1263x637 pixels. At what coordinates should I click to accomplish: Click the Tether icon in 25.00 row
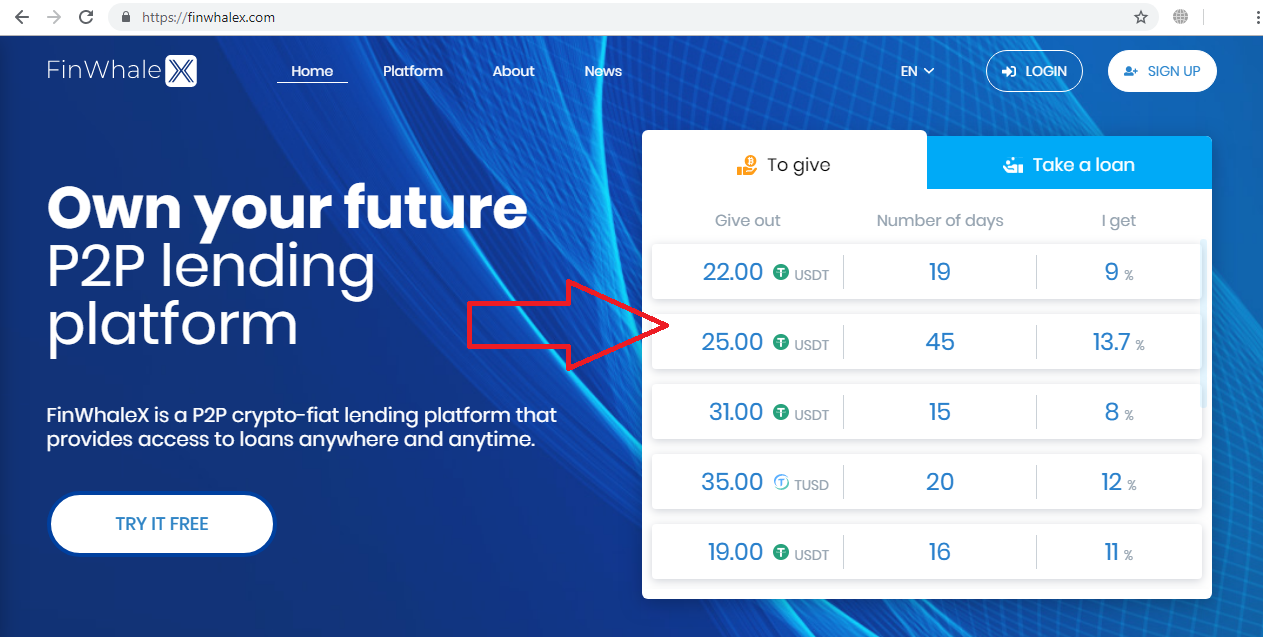pos(781,342)
